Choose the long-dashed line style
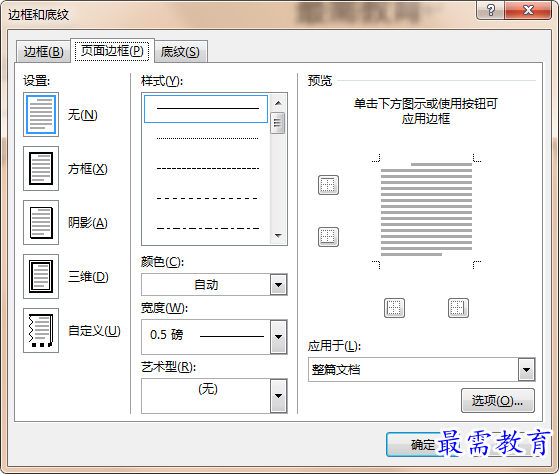Screen dimensions: 559x474 [207, 198]
